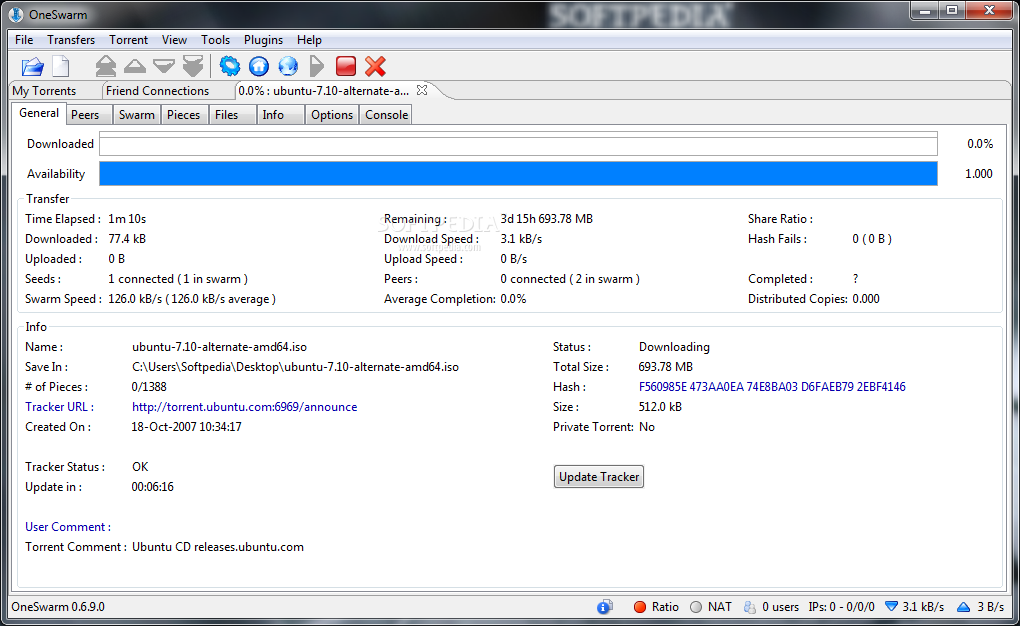The image size is (1020, 626).
Task: Open the Help menu
Action: point(310,40)
